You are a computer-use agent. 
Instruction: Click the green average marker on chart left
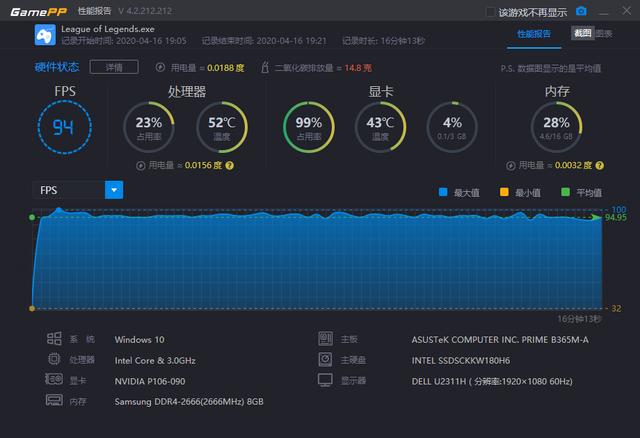[32, 217]
